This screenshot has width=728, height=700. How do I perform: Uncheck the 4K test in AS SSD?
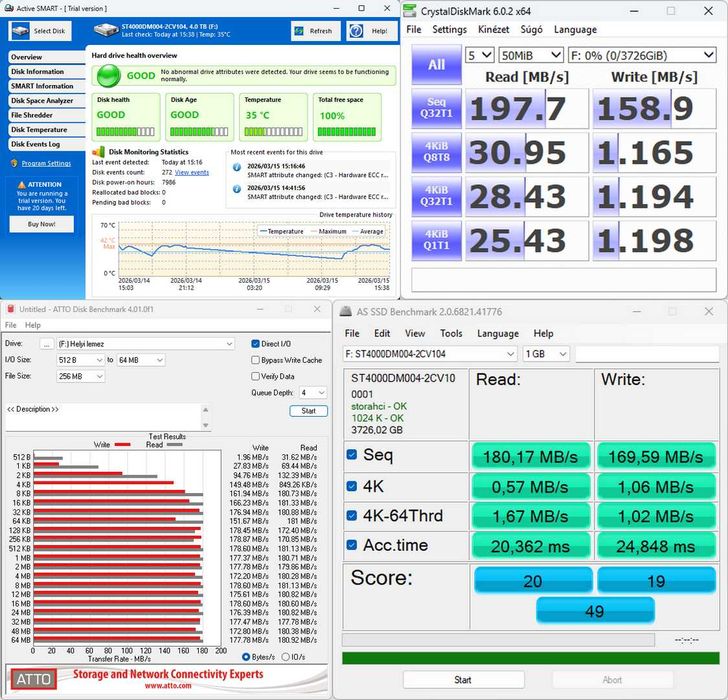[x=351, y=486]
